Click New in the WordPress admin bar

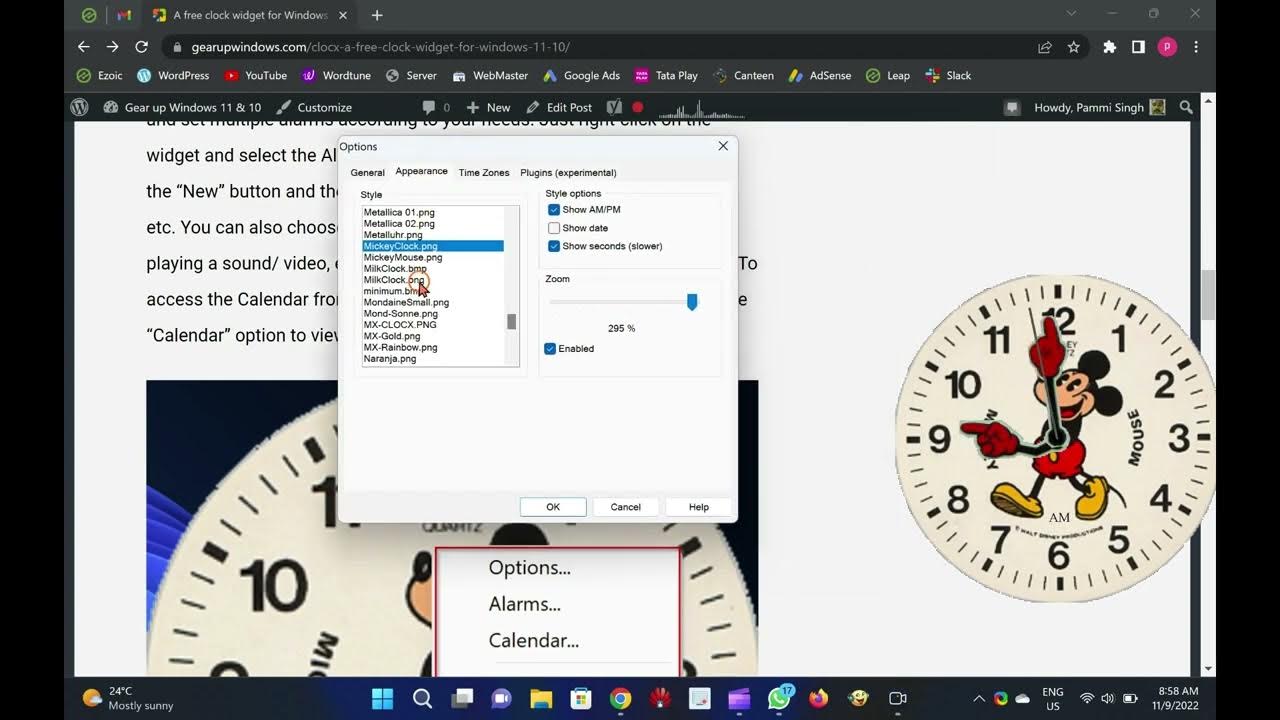488,107
